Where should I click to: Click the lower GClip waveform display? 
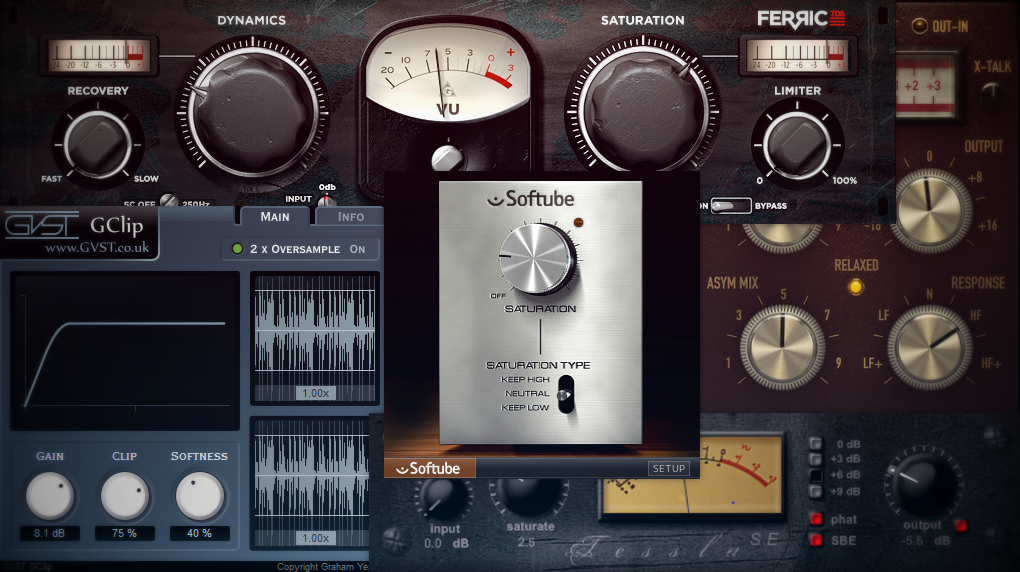312,483
